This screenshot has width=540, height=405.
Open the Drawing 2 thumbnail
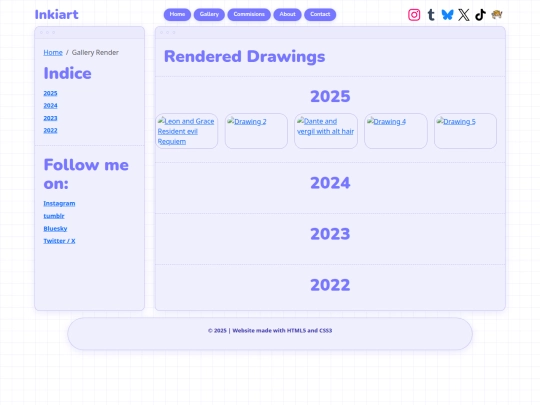click(256, 131)
